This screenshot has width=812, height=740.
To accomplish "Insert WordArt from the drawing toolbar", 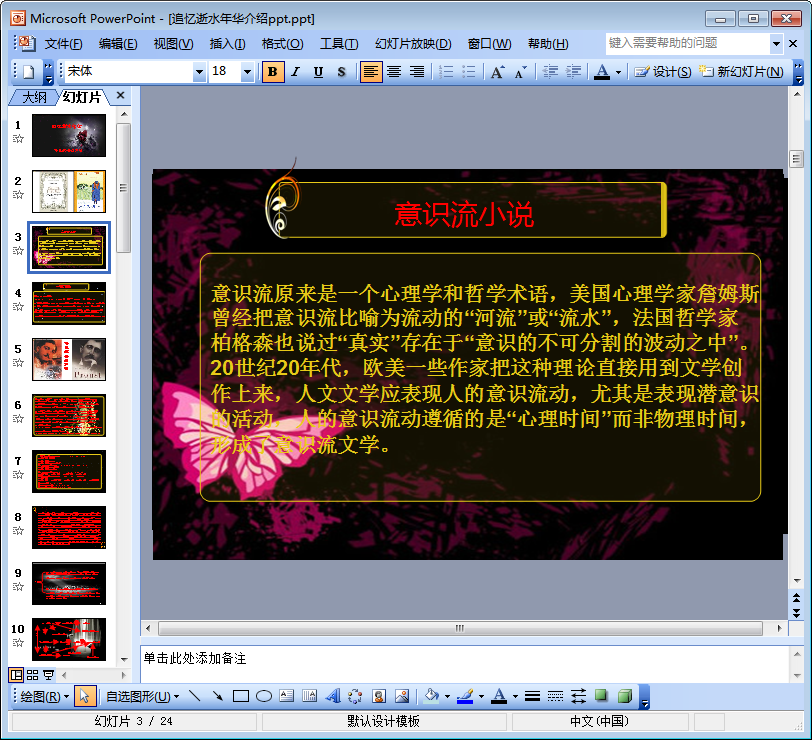I will click(x=332, y=696).
